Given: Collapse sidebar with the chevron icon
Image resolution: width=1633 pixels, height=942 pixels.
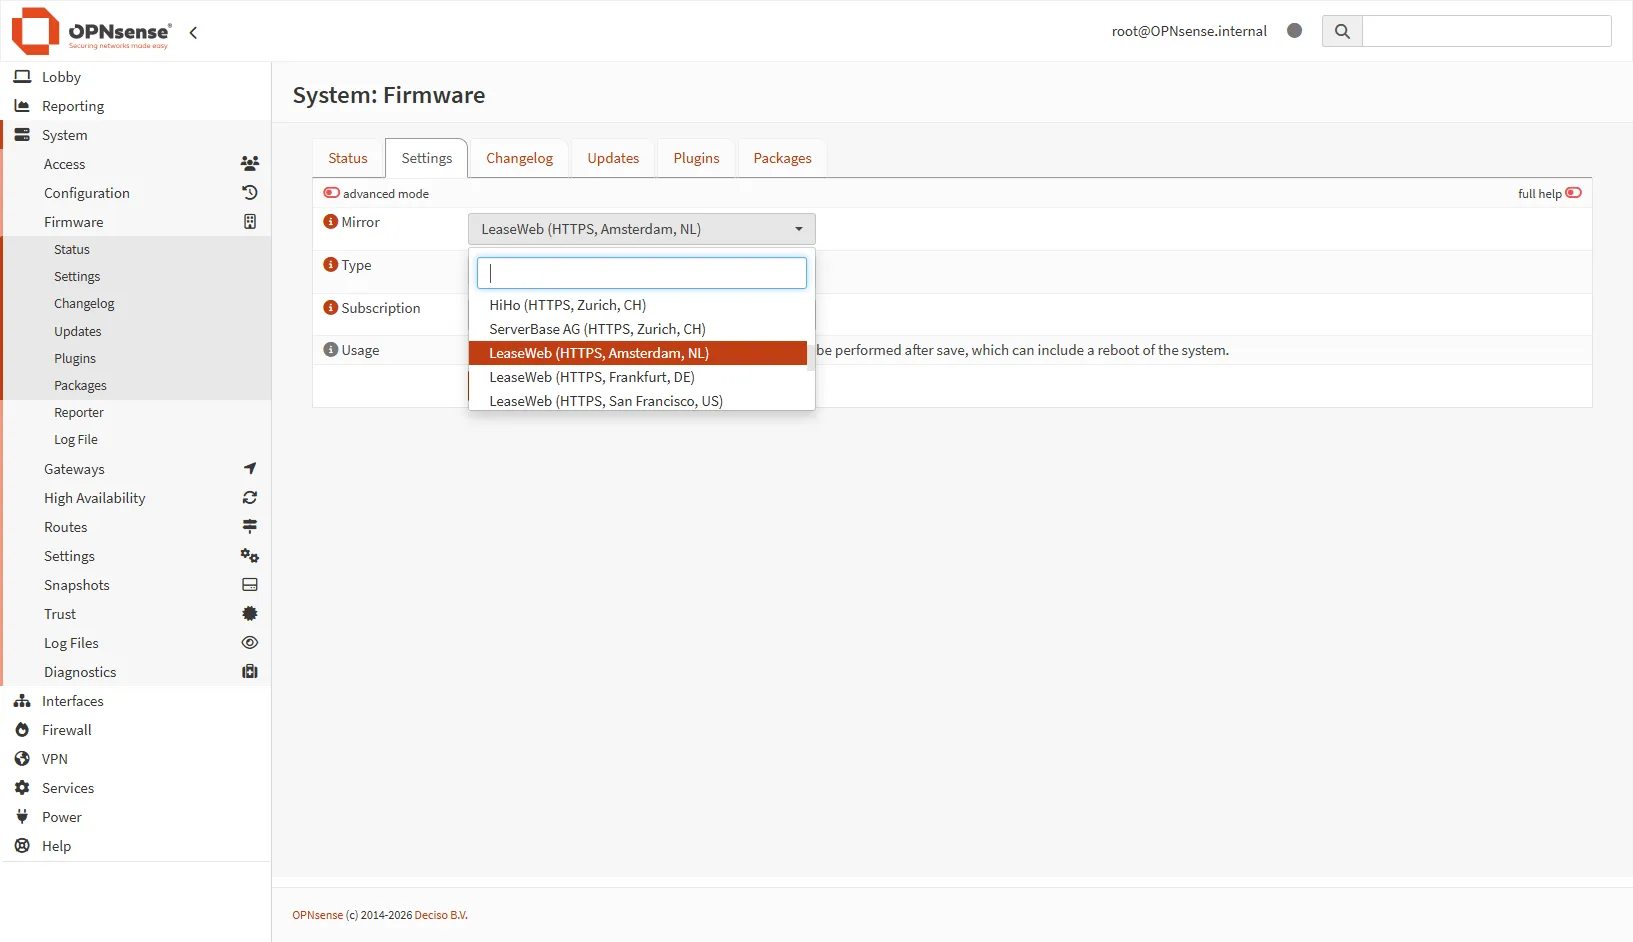Looking at the screenshot, I should click(193, 32).
